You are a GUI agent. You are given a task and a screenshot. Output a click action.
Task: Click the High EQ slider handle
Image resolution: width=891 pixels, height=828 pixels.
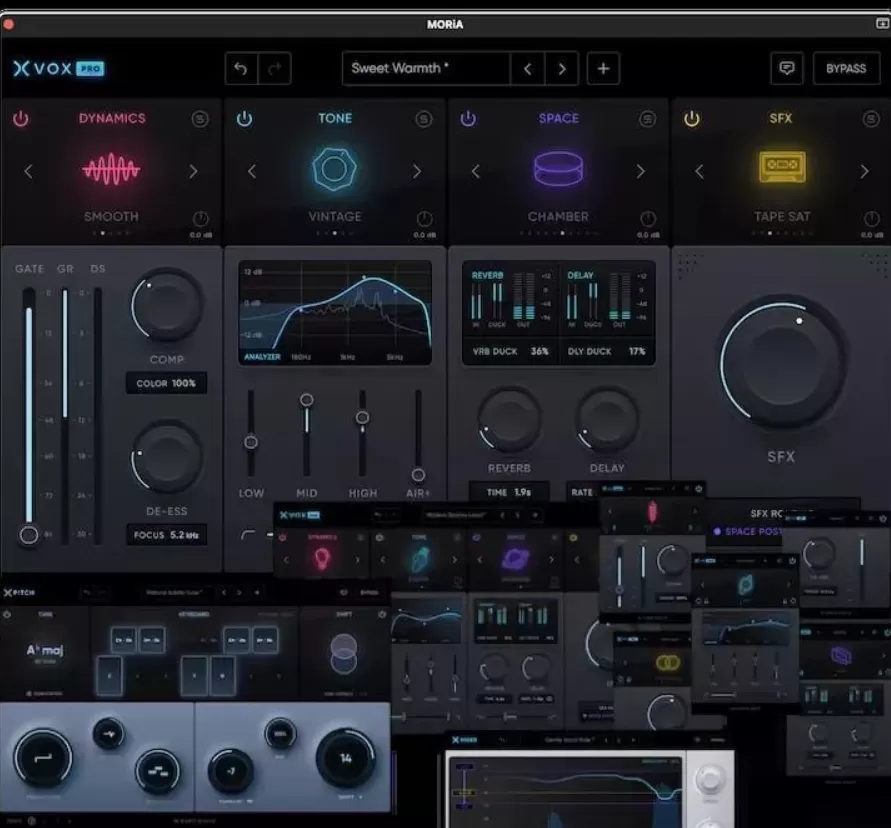(x=362, y=418)
